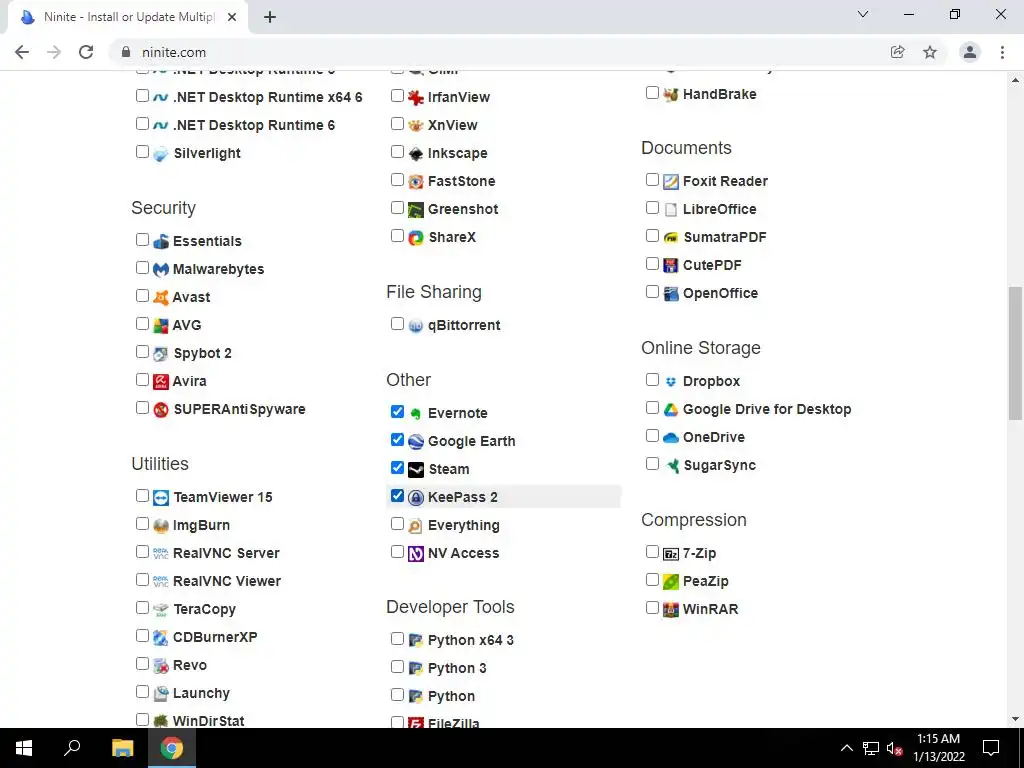
Task: Uncheck the KeePass 2 checkbox
Action: pyautogui.click(x=397, y=496)
